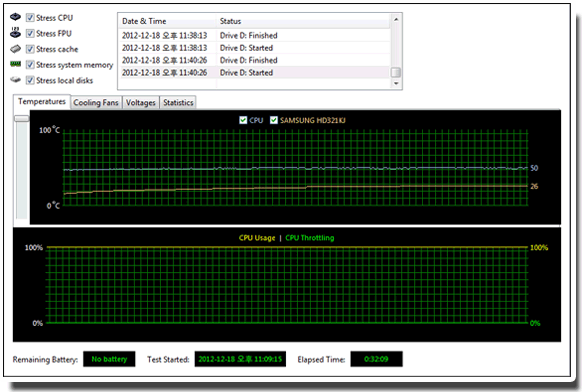
Task: Switch to the Voltages tab
Action: coord(140,102)
